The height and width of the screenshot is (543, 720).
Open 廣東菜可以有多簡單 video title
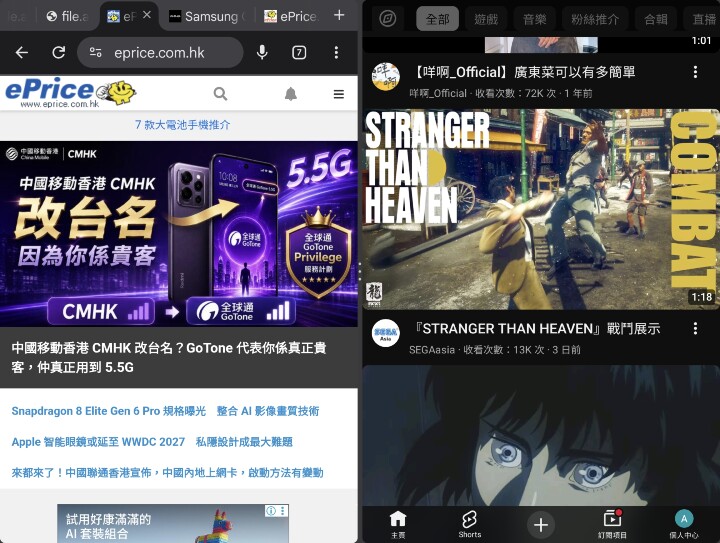[523, 72]
